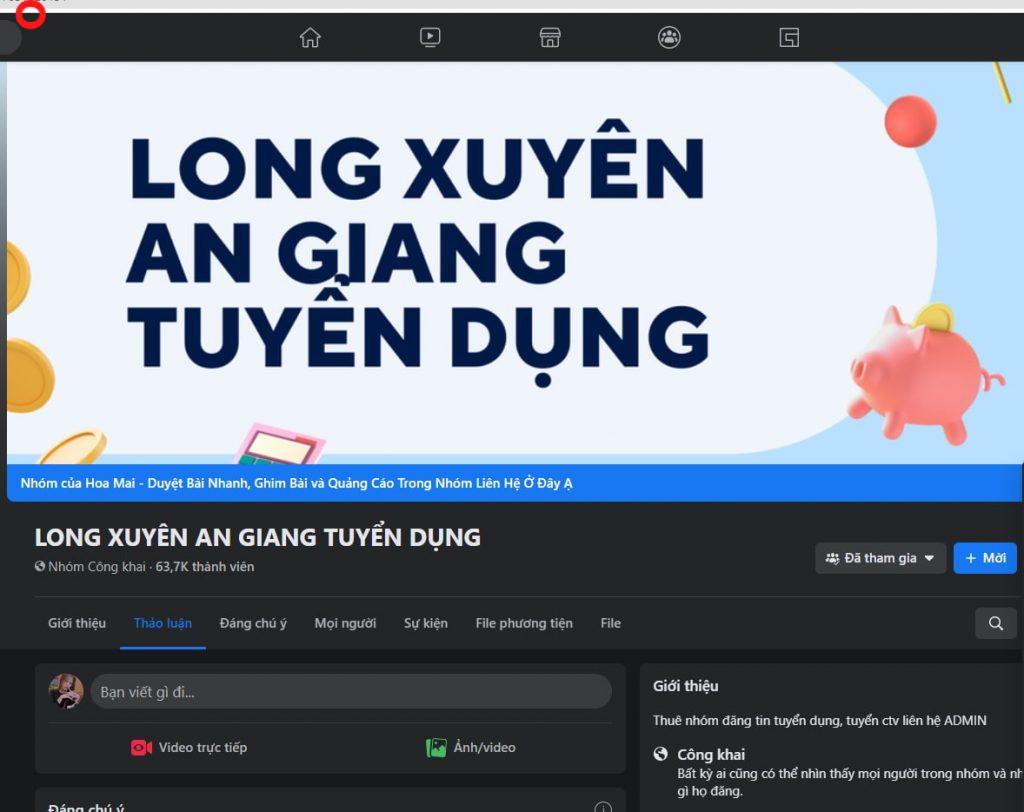Switch to the Sự kiện tab

(x=426, y=623)
